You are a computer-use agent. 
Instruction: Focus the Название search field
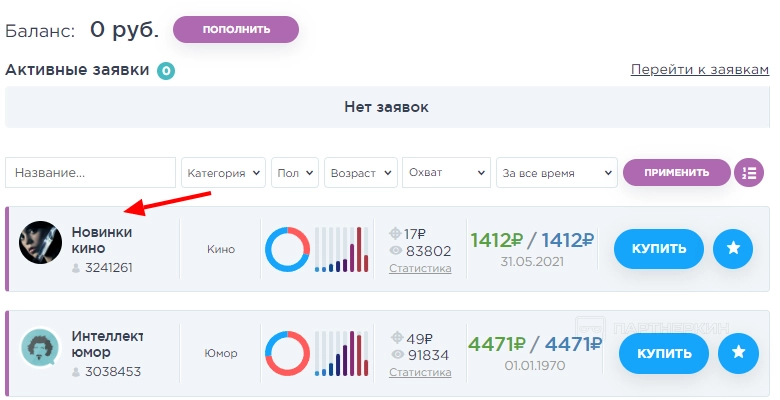point(91,173)
